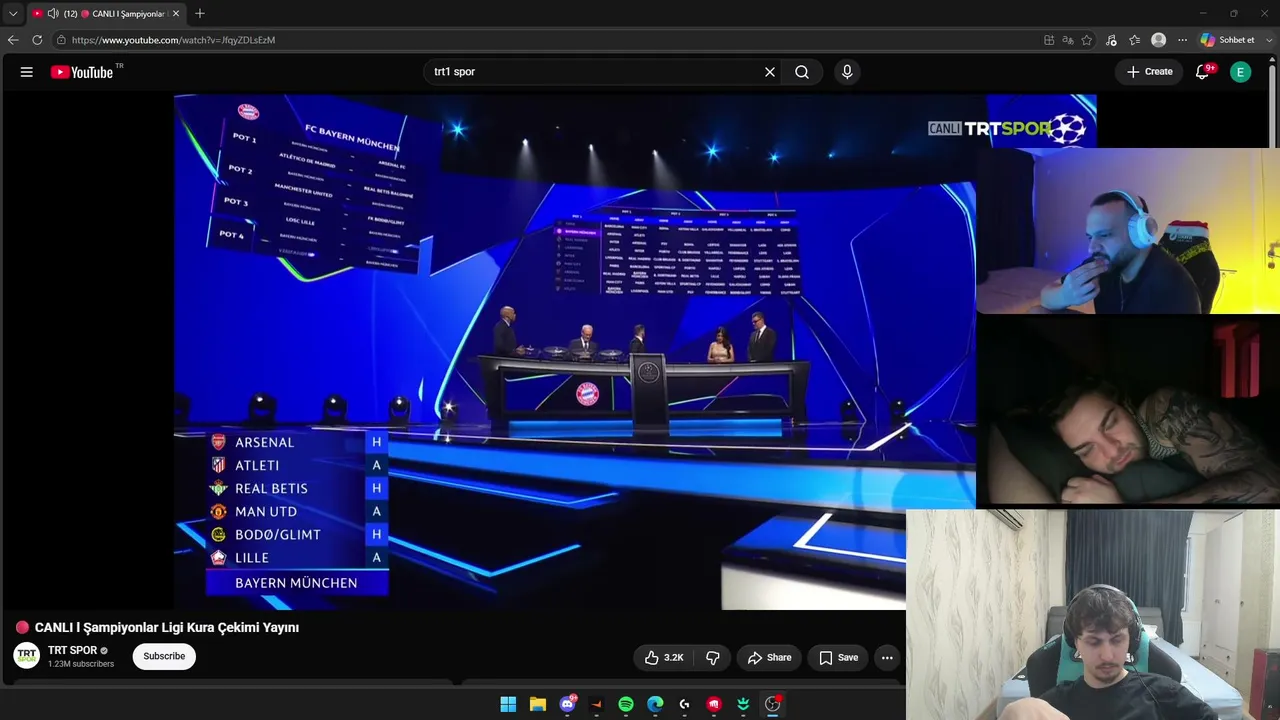Open Copilot Sohbet et button
Screen dimensions: 1280x720
click(x=1228, y=40)
